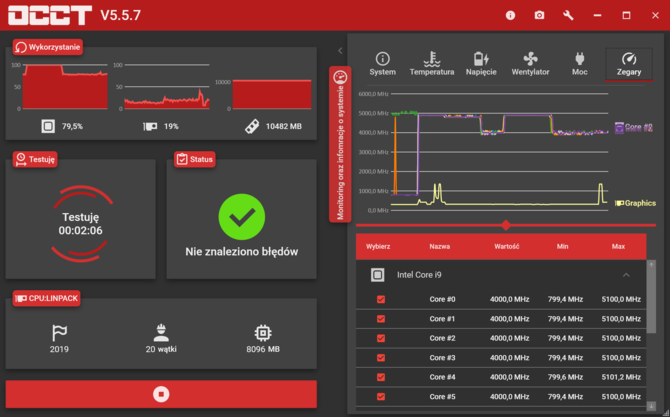Click the 20 wątki worker icon
This screenshot has height=417, width=670.
click(x=161, y=333)
